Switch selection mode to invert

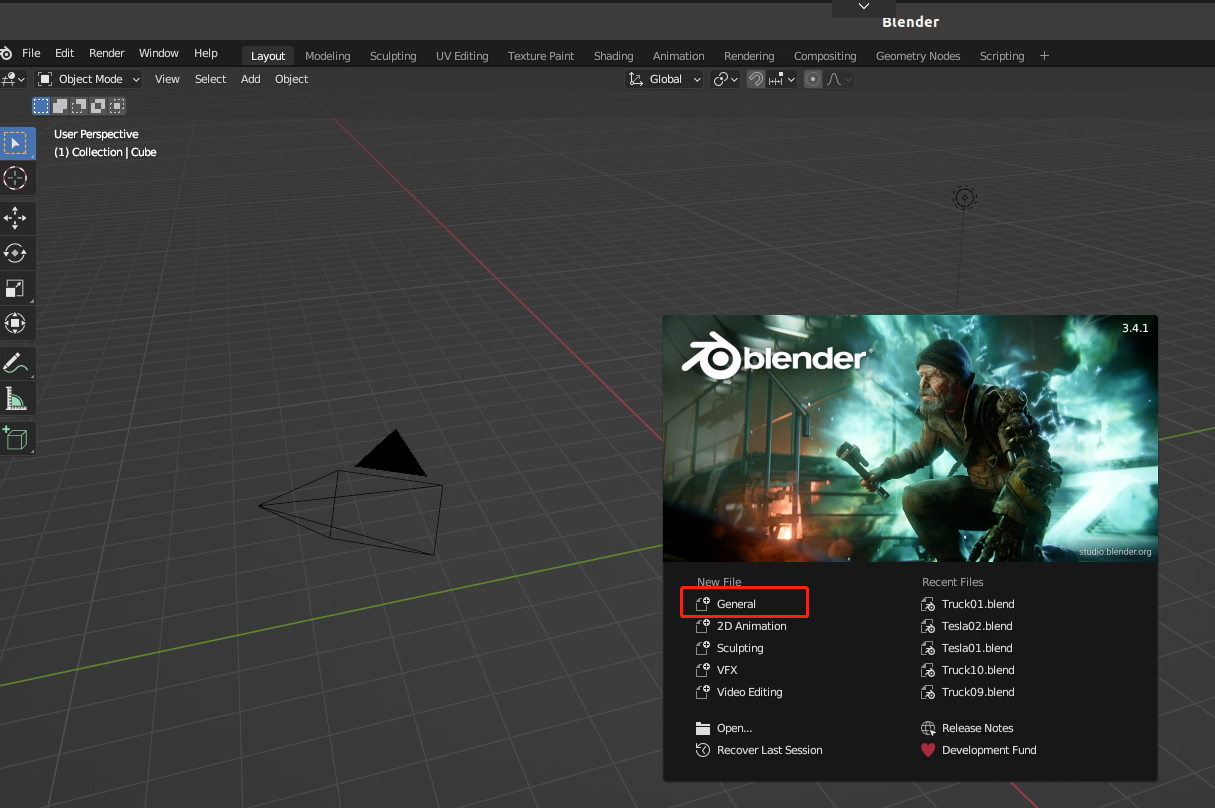click(x=98, y=106)
